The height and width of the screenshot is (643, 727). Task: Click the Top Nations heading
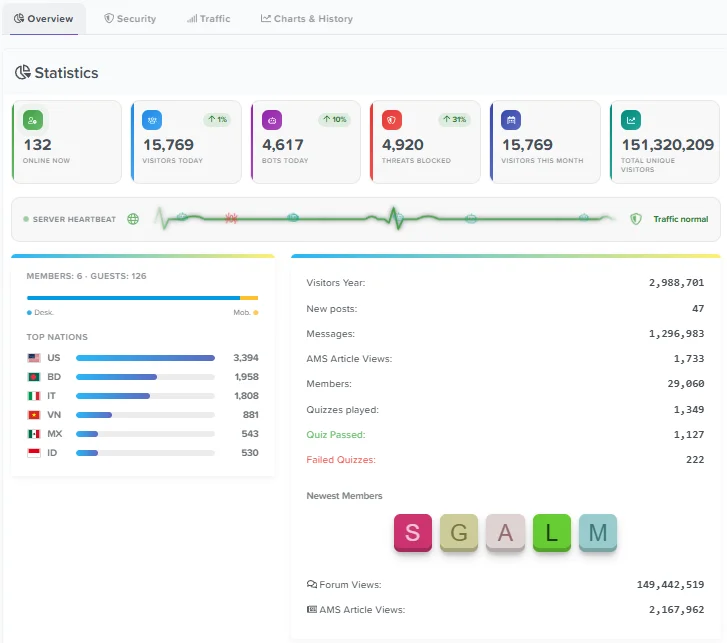[x=57, y=337]
